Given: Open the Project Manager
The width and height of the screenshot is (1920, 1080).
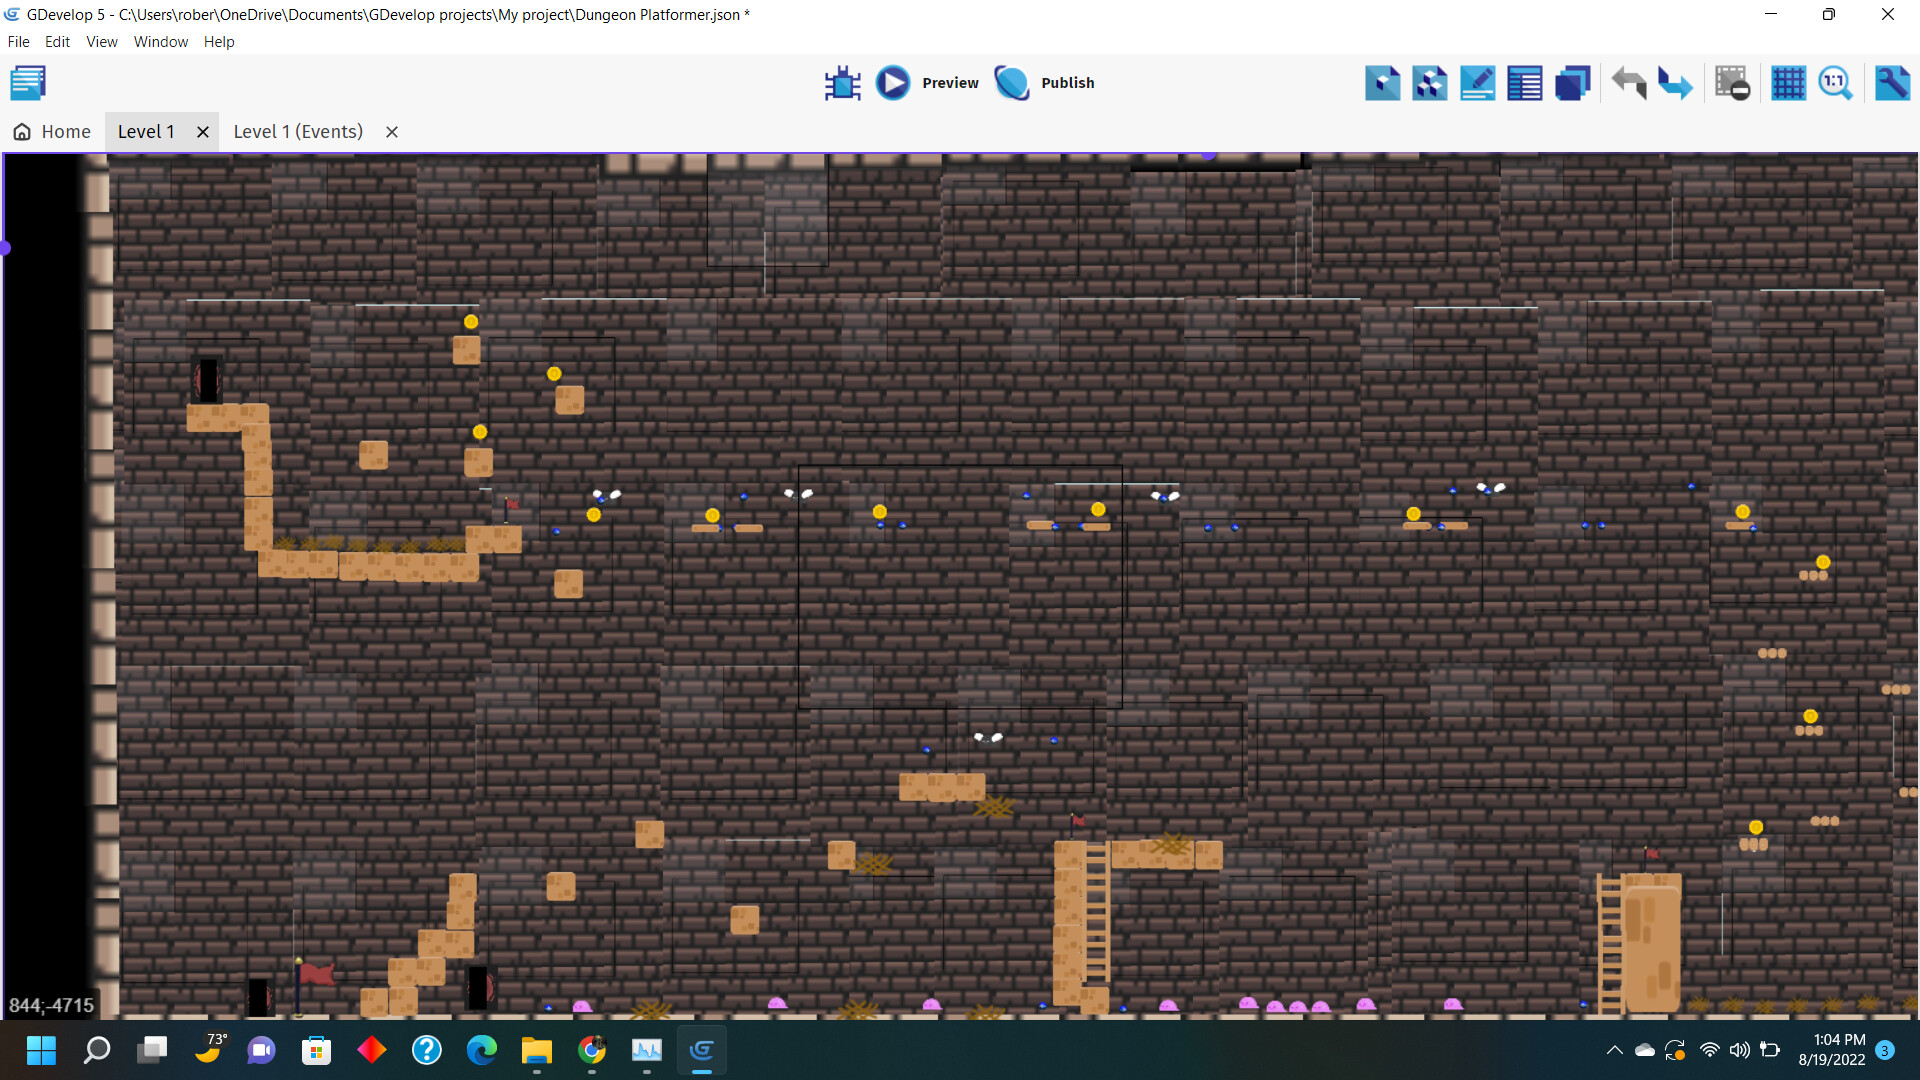Looking at the screenshot, I should [28, 83].
